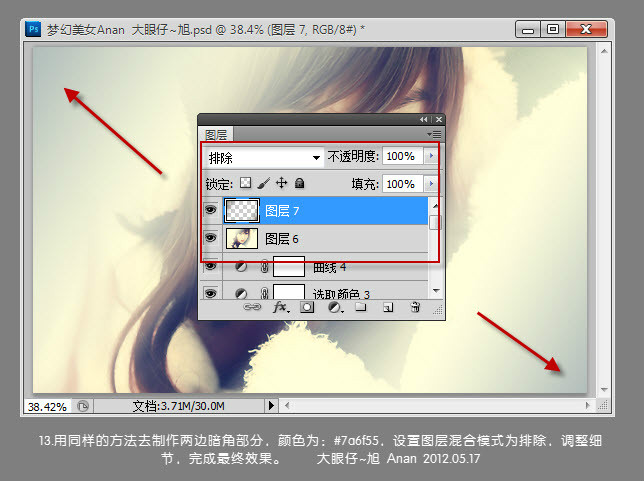Create a new layer group folder
Screen dimensions: 644x481
(360, 309)
